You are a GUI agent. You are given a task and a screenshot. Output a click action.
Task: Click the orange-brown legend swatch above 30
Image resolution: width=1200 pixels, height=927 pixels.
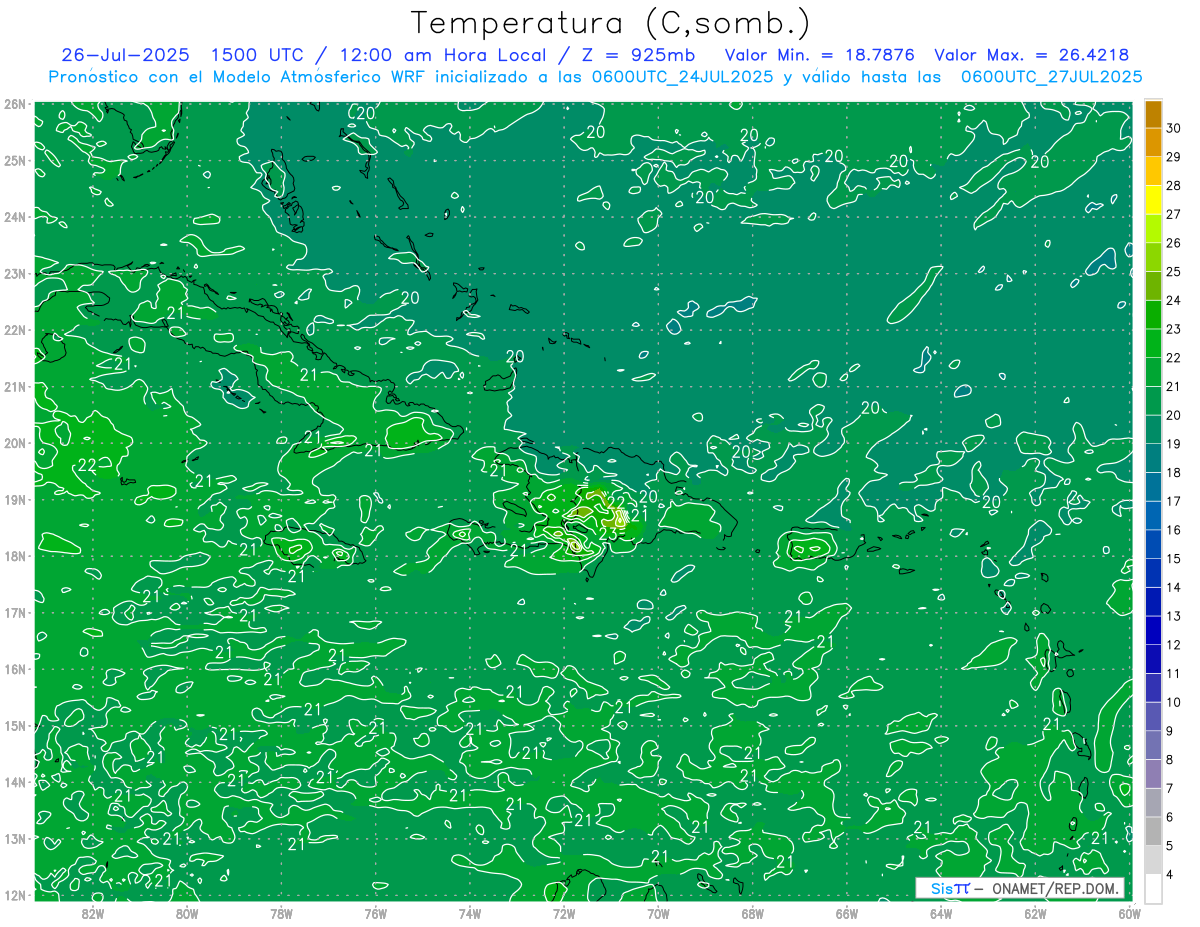point(1153,114)
